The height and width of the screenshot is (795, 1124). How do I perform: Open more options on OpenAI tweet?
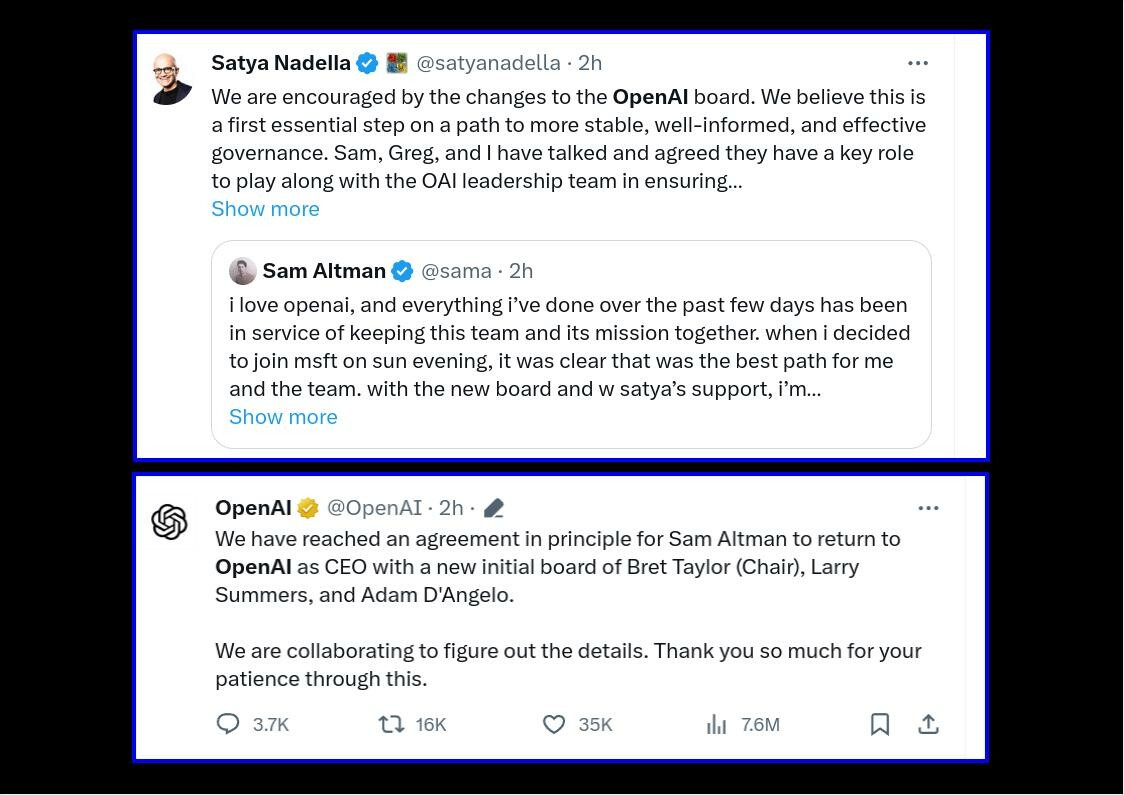pos(928,508)
